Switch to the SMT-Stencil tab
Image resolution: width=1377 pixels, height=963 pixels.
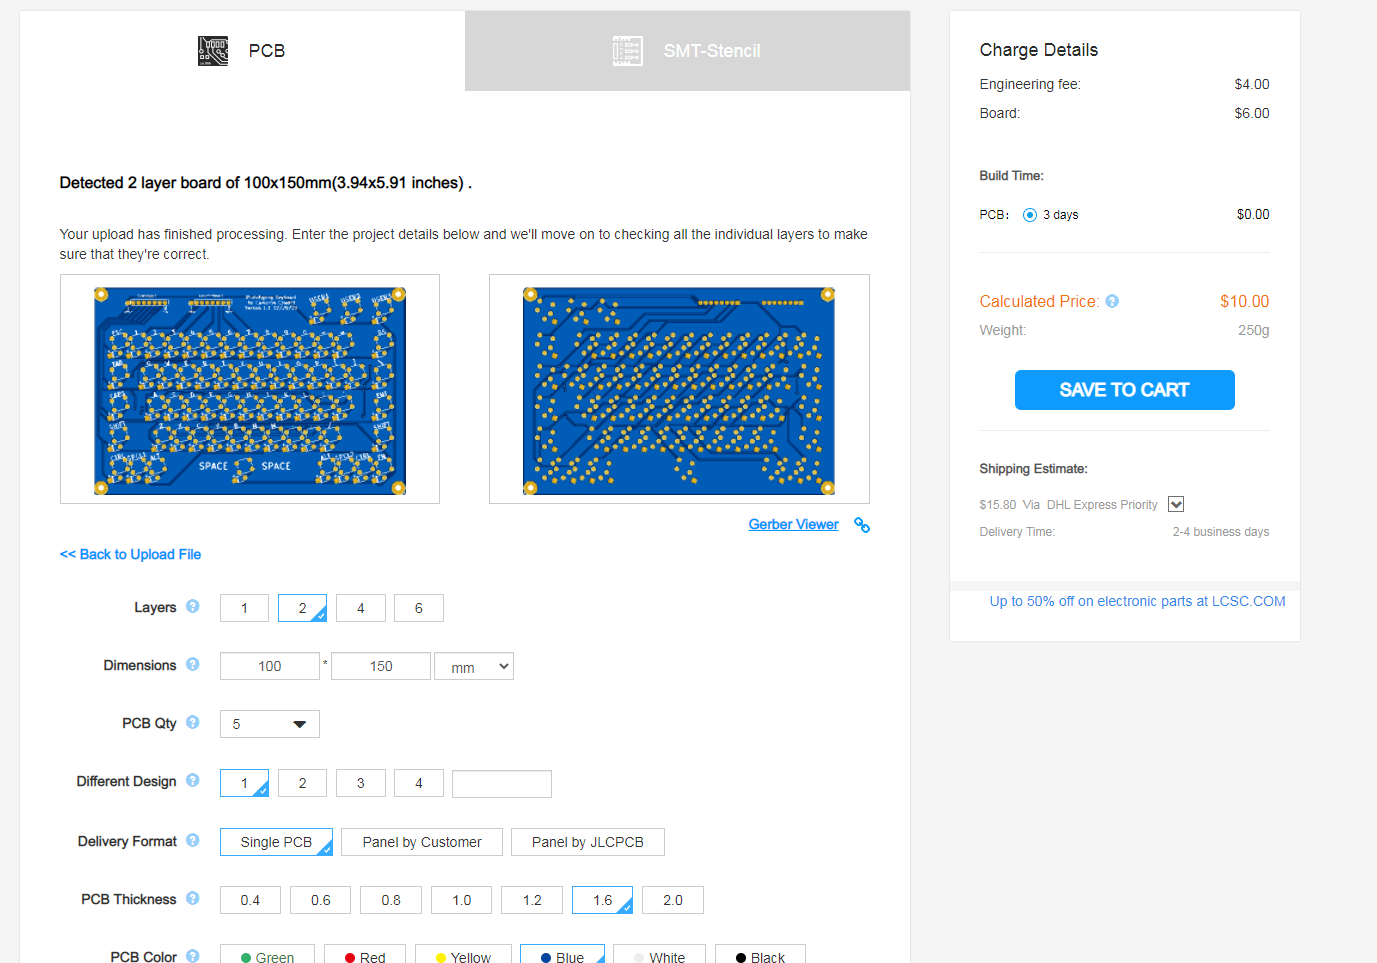[x=687, y=50]
